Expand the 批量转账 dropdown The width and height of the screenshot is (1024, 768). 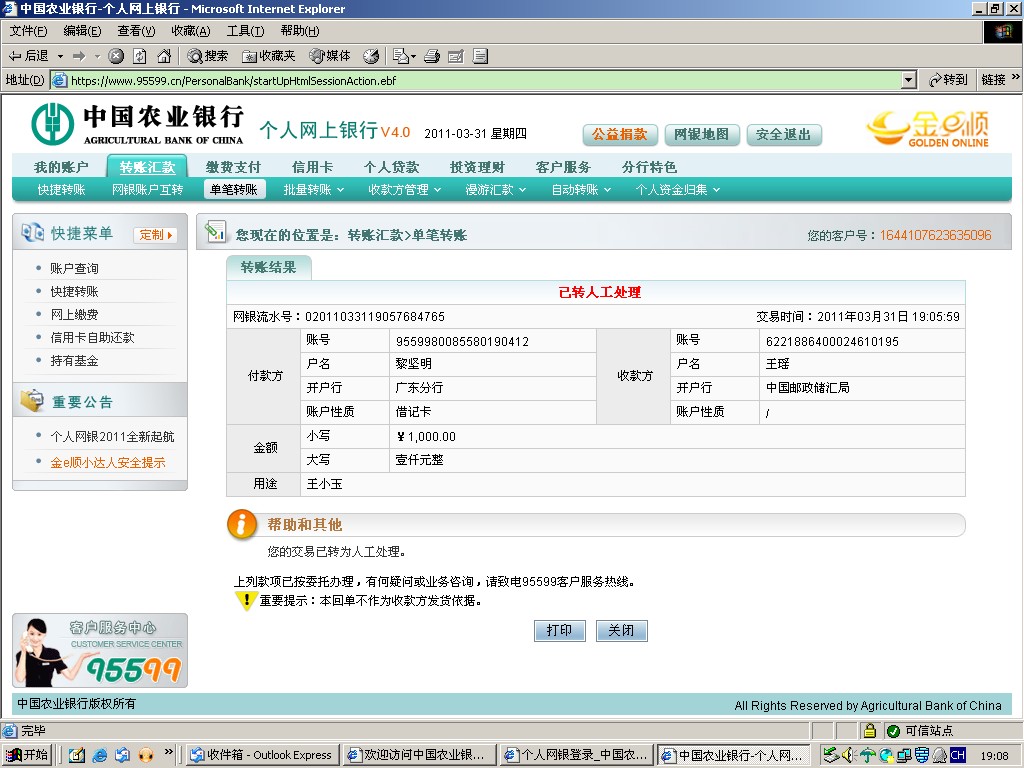point(313,189)
